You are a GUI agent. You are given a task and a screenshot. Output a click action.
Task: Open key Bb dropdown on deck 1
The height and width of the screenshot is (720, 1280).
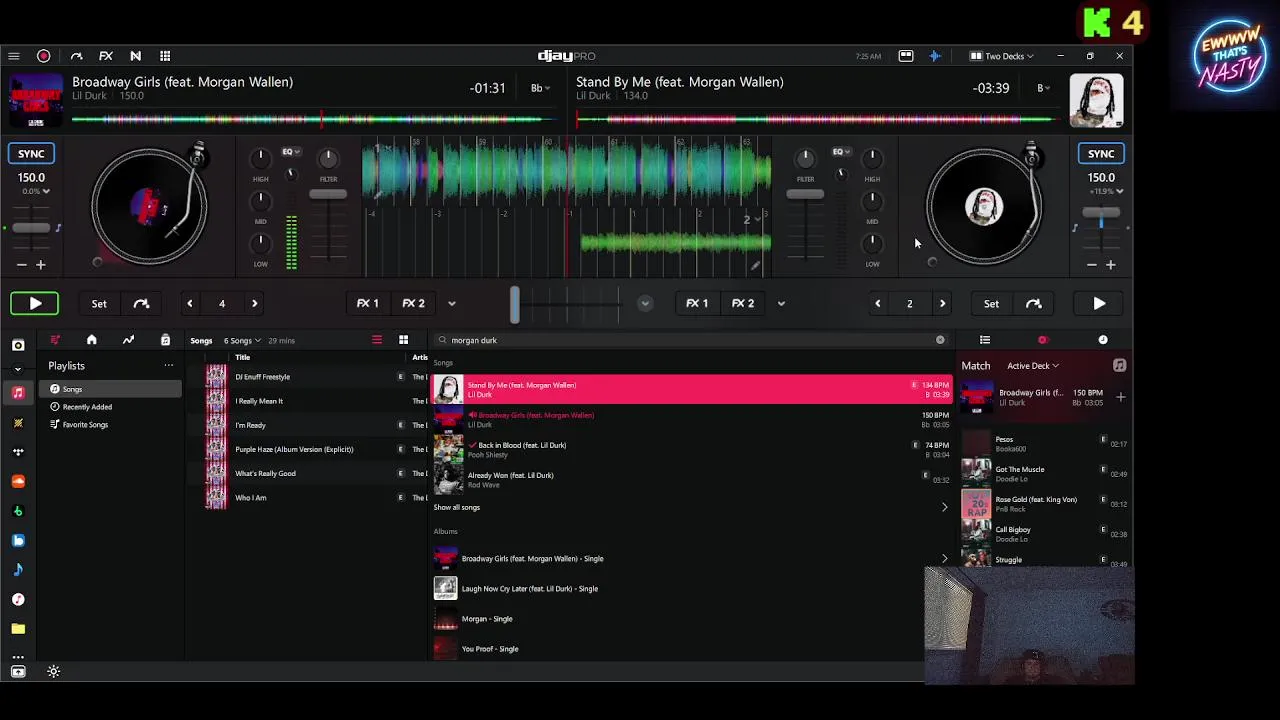click(x=540, y=88)
